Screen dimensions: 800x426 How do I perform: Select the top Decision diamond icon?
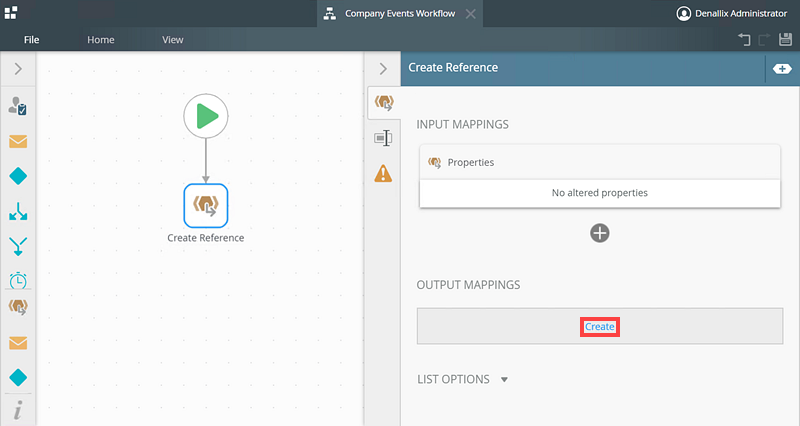[18, 176]
